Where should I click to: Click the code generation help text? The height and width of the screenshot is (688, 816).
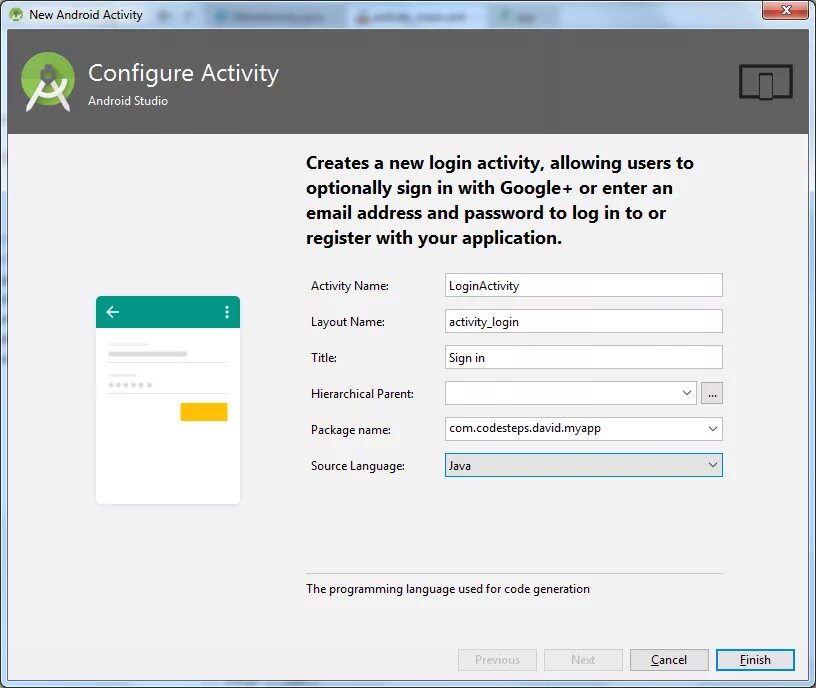point(448,589)
